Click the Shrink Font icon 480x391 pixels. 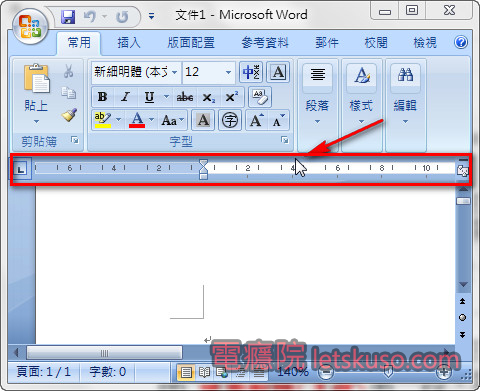tap(278, 120)
